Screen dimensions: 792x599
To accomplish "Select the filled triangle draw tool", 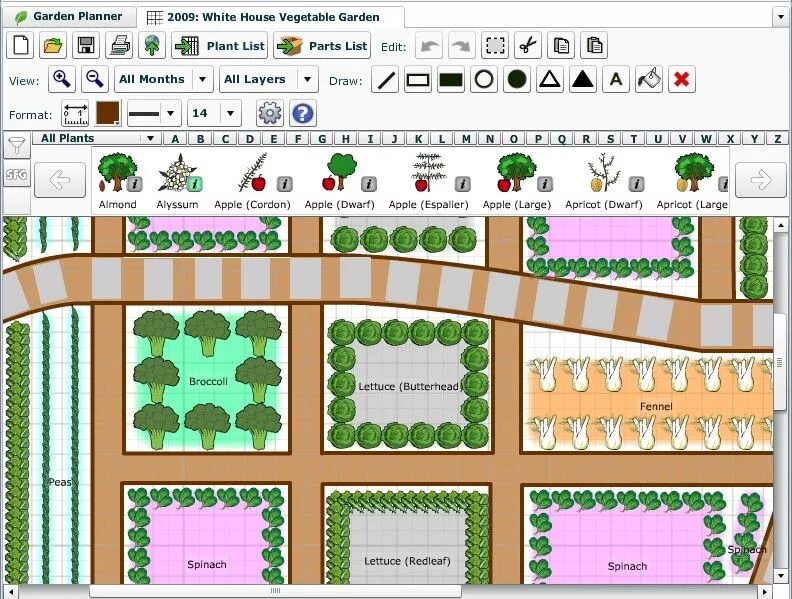I will [x=583, y=79].
